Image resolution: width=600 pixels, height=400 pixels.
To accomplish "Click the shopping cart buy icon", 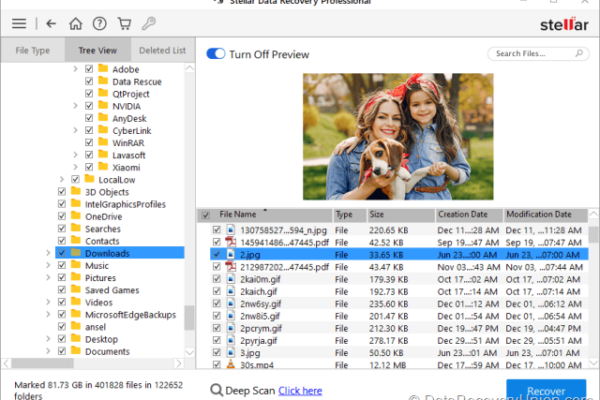I will click(x=125, y=22).
